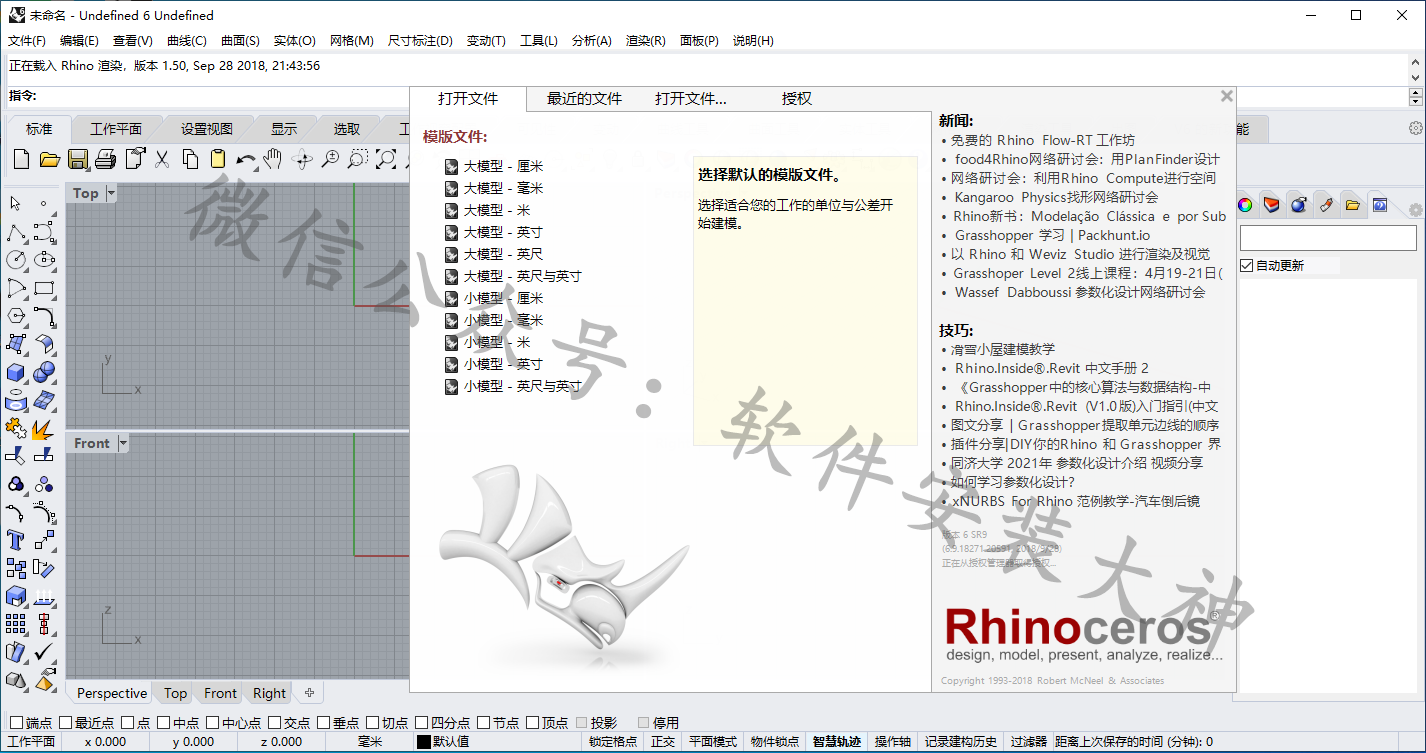Image resolution: width=1426 pixels, height=753 pixels.
Task: Enable the 中心点 object snap checkbox
Action: click(x=212, y=723)
